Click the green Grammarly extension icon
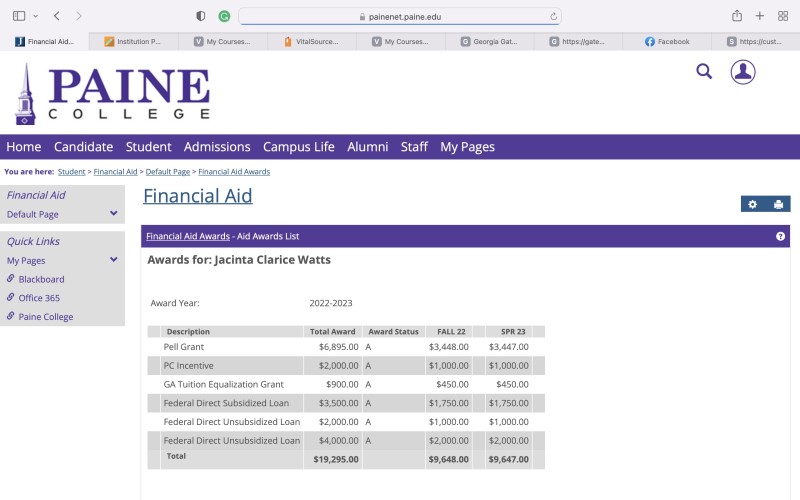Screen dimensions: 800x500 224,16
